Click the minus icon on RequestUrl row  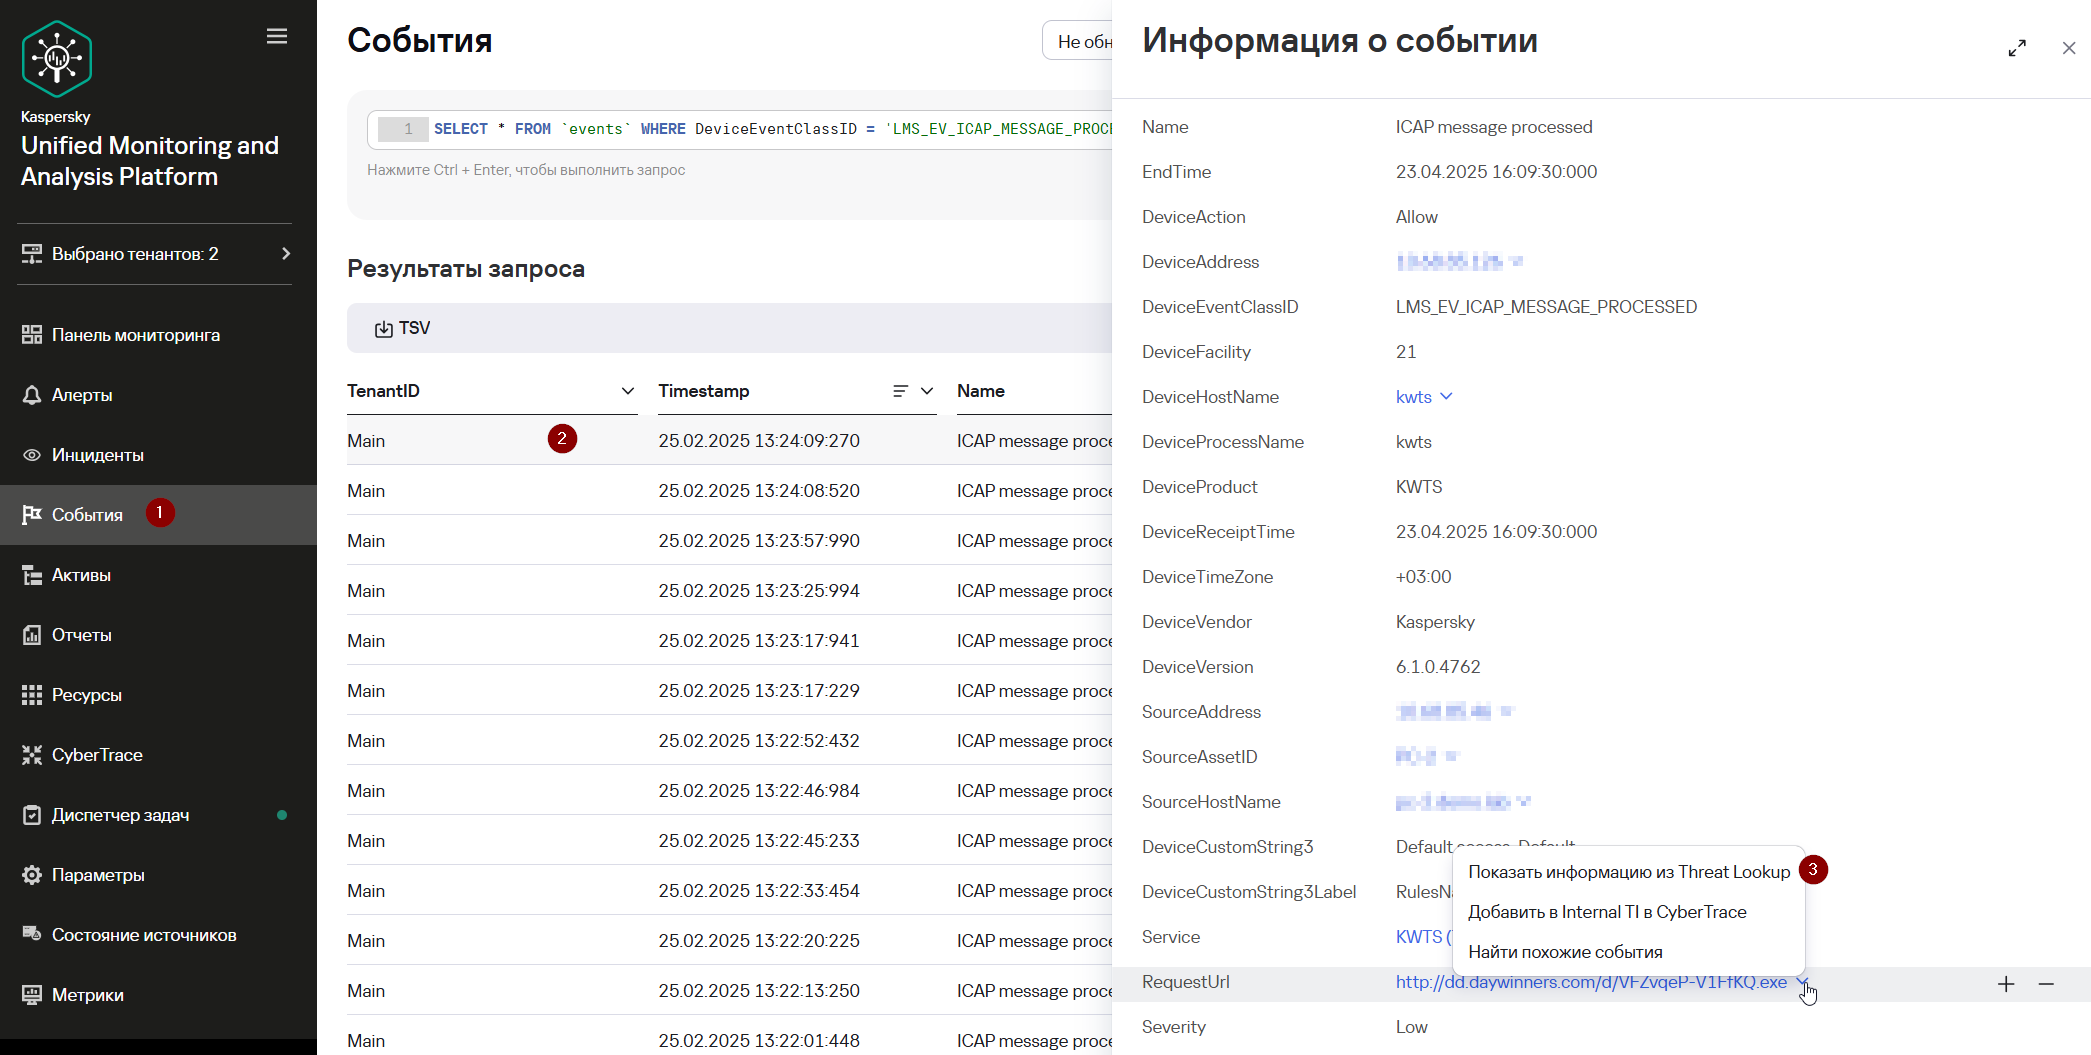coord(2046,984)
